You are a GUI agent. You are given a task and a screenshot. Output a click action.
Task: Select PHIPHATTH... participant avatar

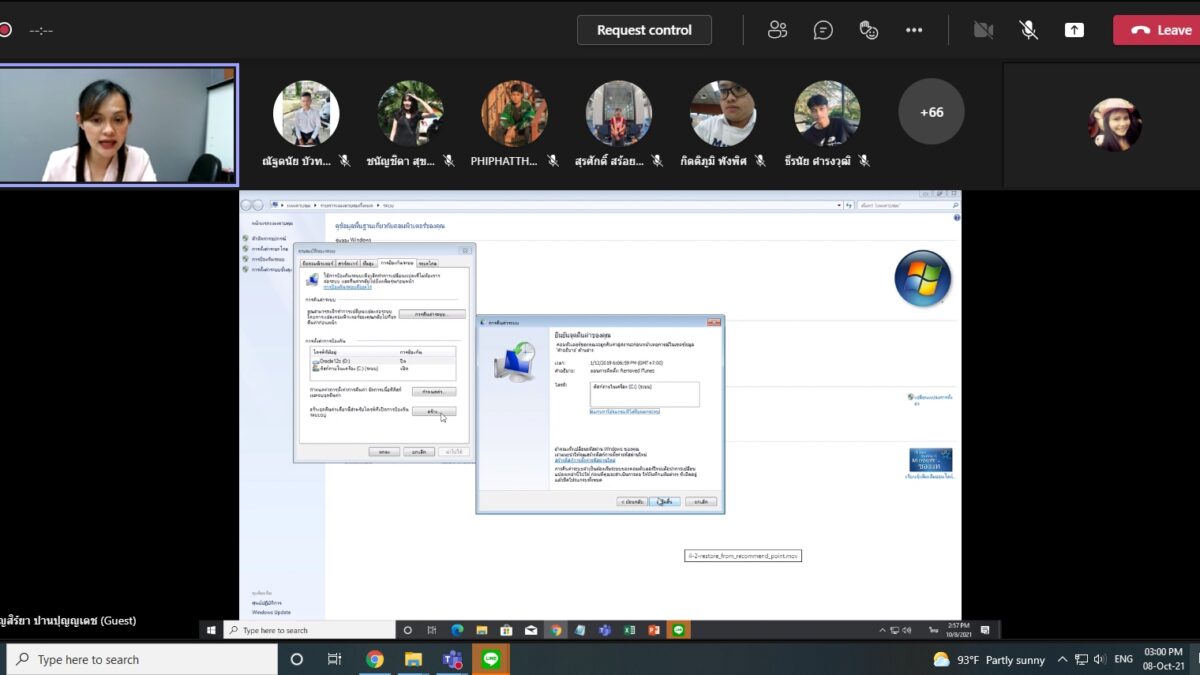point(514,114)
